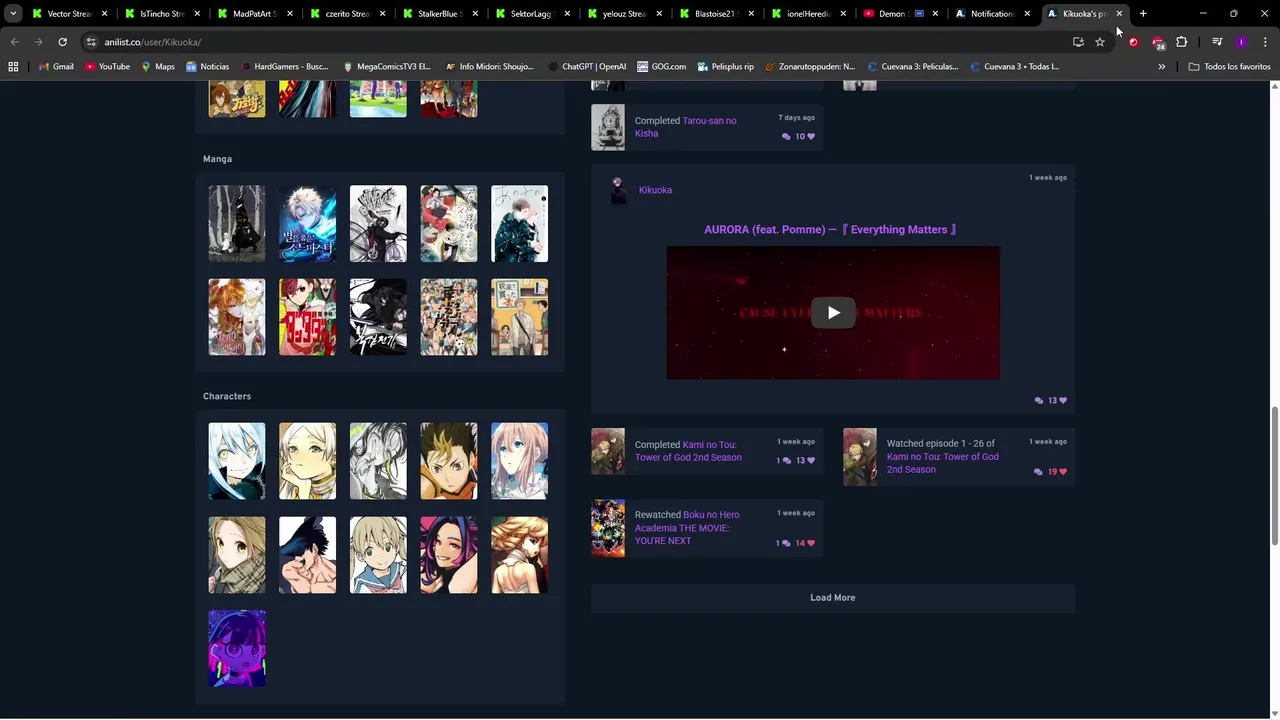
Task: Open the Todos los favoritos bookmarks folder
Action: click(x=1229, y=67)
